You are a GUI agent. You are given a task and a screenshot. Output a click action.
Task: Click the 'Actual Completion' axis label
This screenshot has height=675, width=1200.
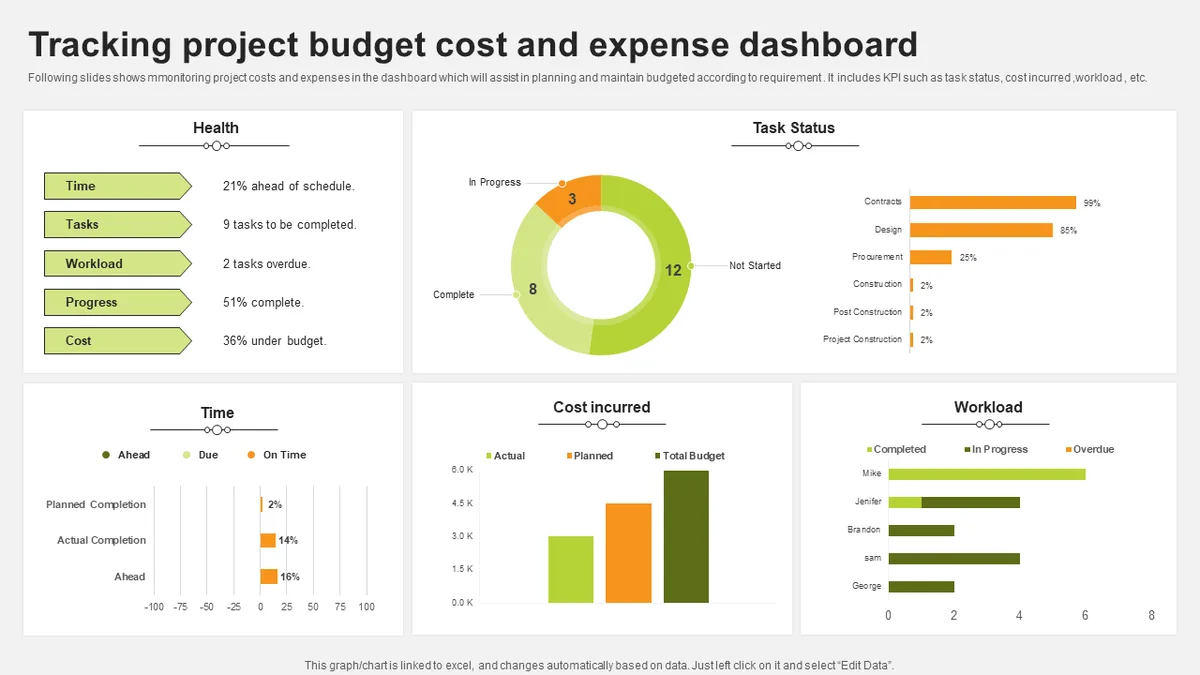click(x=101, y=540)
